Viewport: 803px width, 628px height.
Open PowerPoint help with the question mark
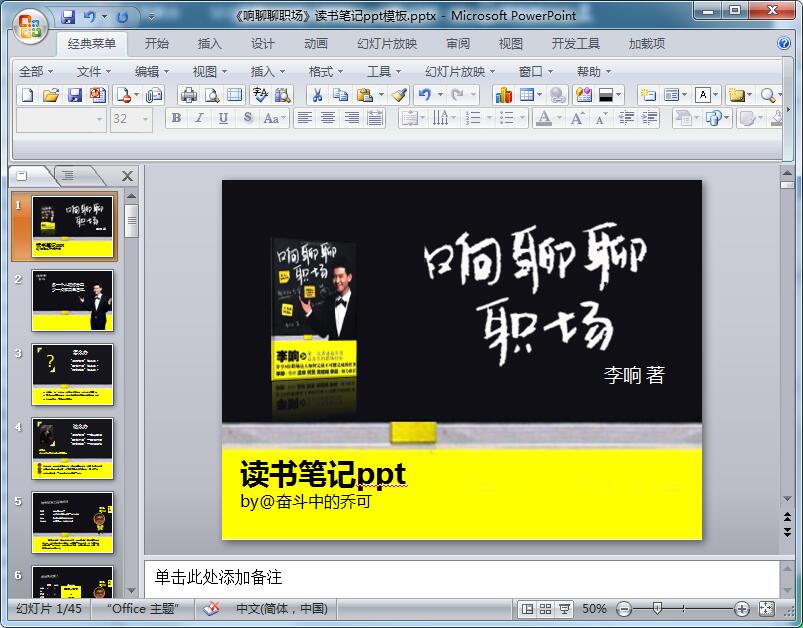click(x=784, y=43)
